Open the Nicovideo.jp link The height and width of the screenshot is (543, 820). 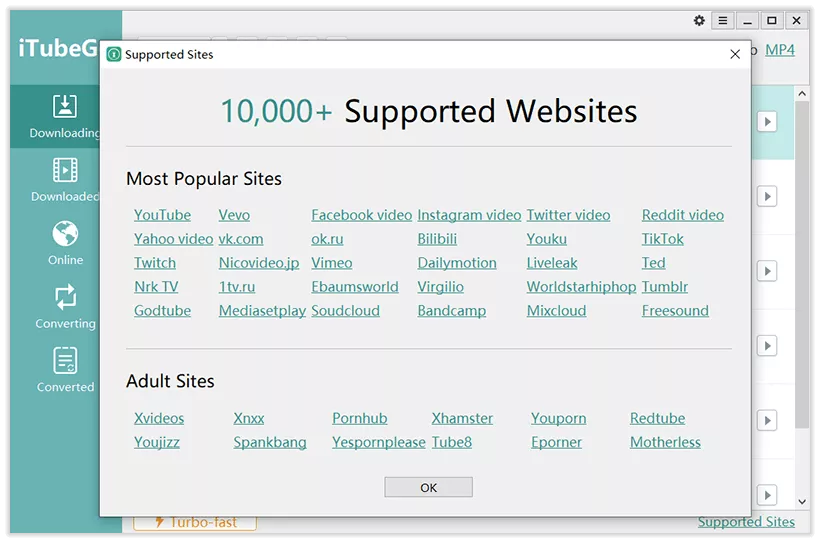[x=259, y=263]
